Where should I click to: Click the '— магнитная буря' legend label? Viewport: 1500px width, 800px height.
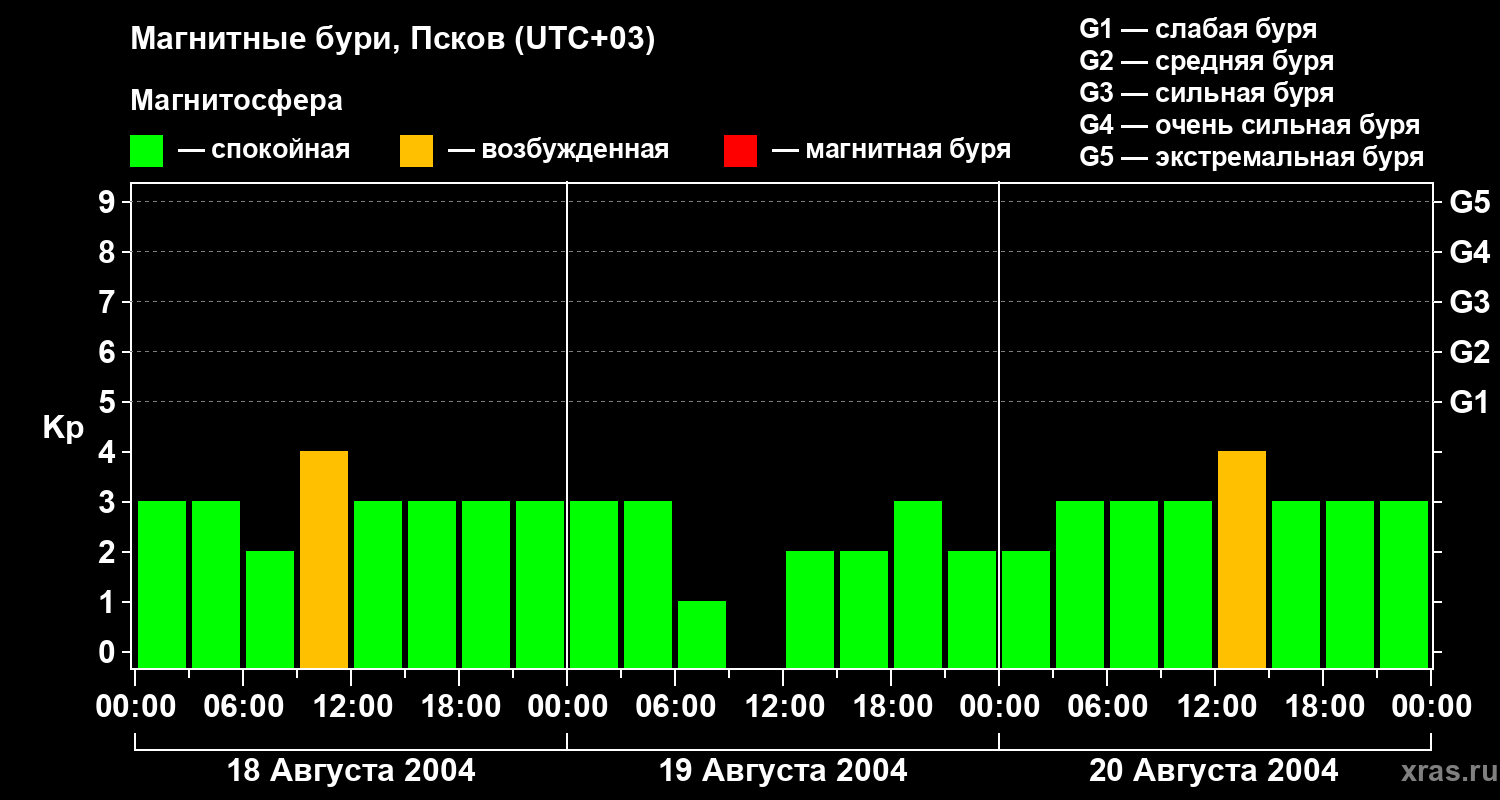pos(891,151)
